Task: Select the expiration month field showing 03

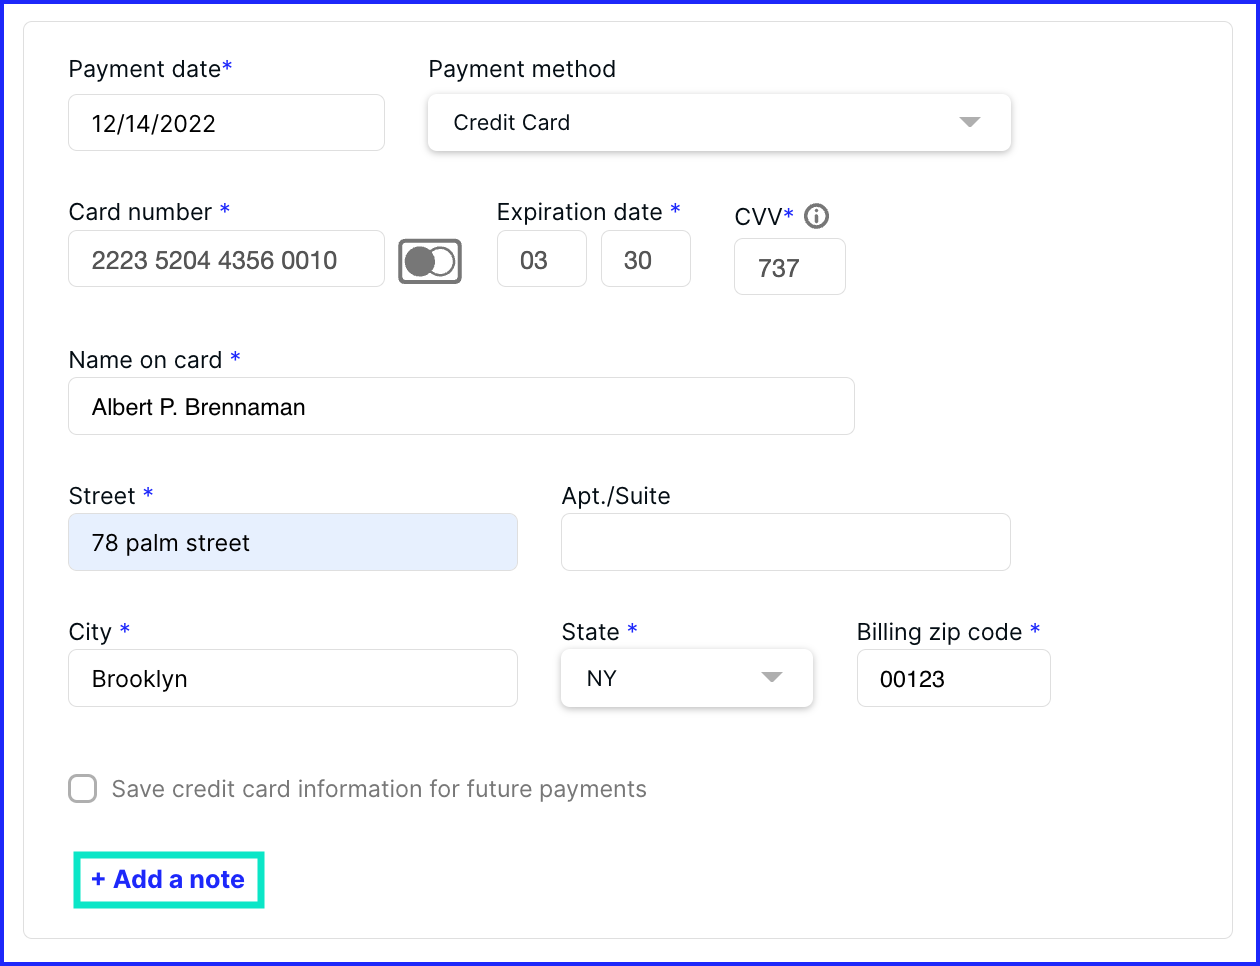Action: (x=542, y=259)
